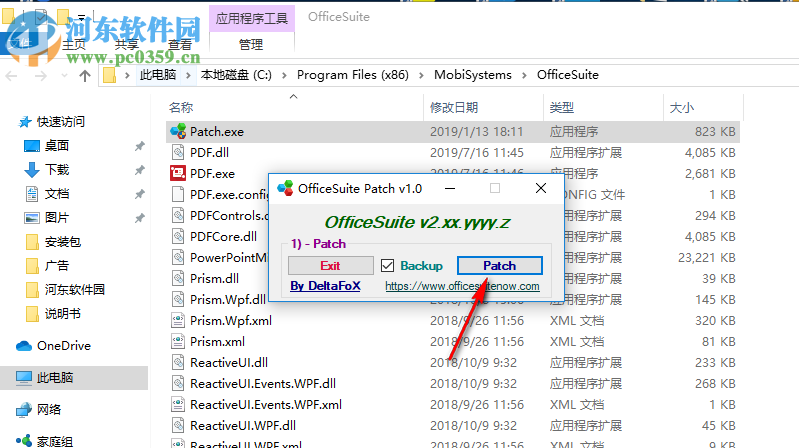The width and height of the screenshot is (799, 448).
Task: Go to Program Files (x86) breadcrumb
Action: (x=353, y=75)
